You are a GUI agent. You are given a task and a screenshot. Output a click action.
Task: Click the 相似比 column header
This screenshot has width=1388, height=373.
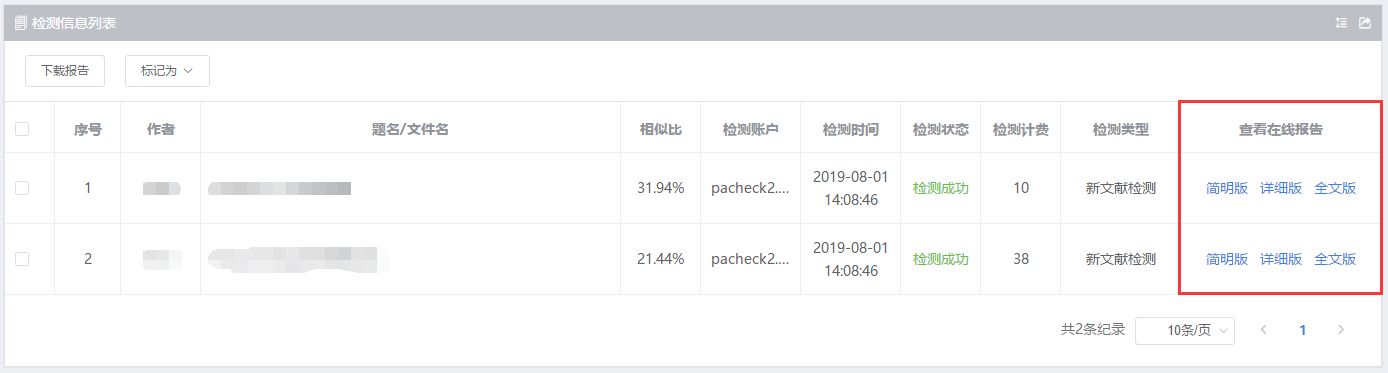(x=660, y=129)
